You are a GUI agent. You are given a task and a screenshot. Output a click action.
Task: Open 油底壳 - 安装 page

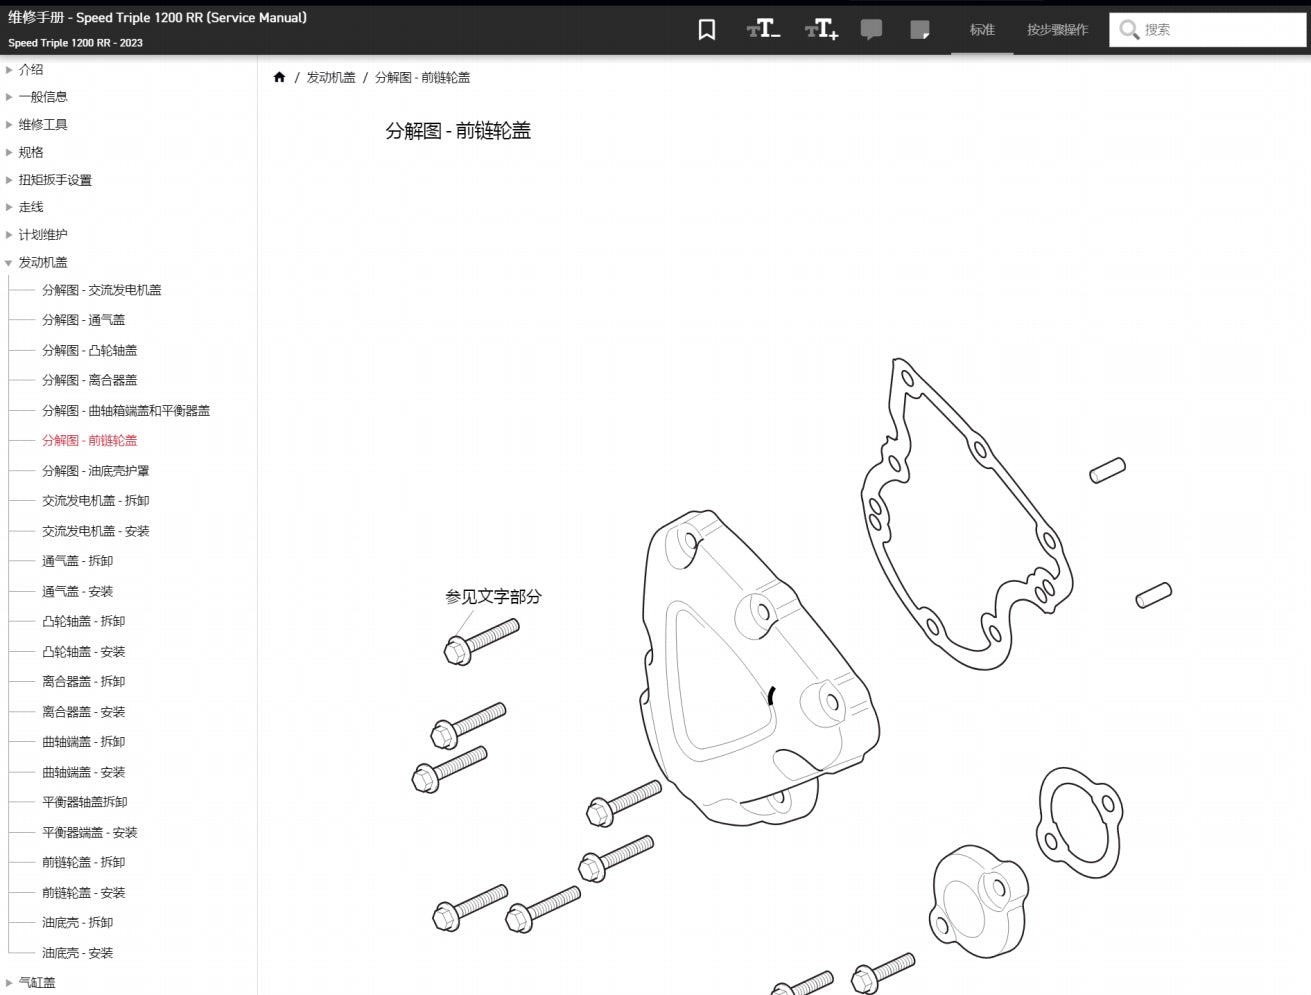(77, 953)
